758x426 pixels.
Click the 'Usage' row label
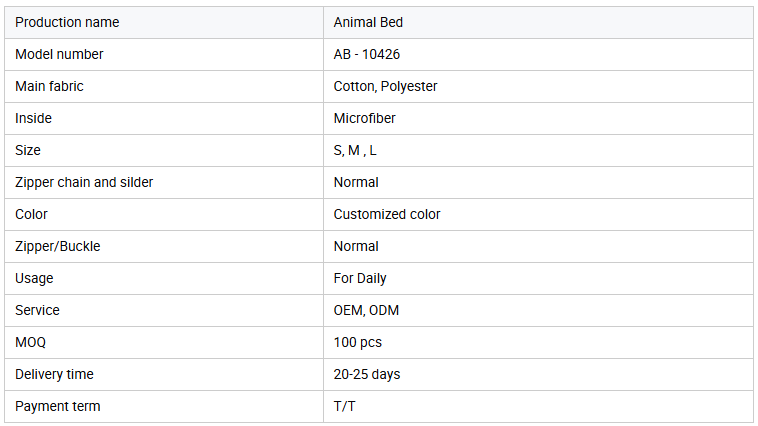click(34, 278)
